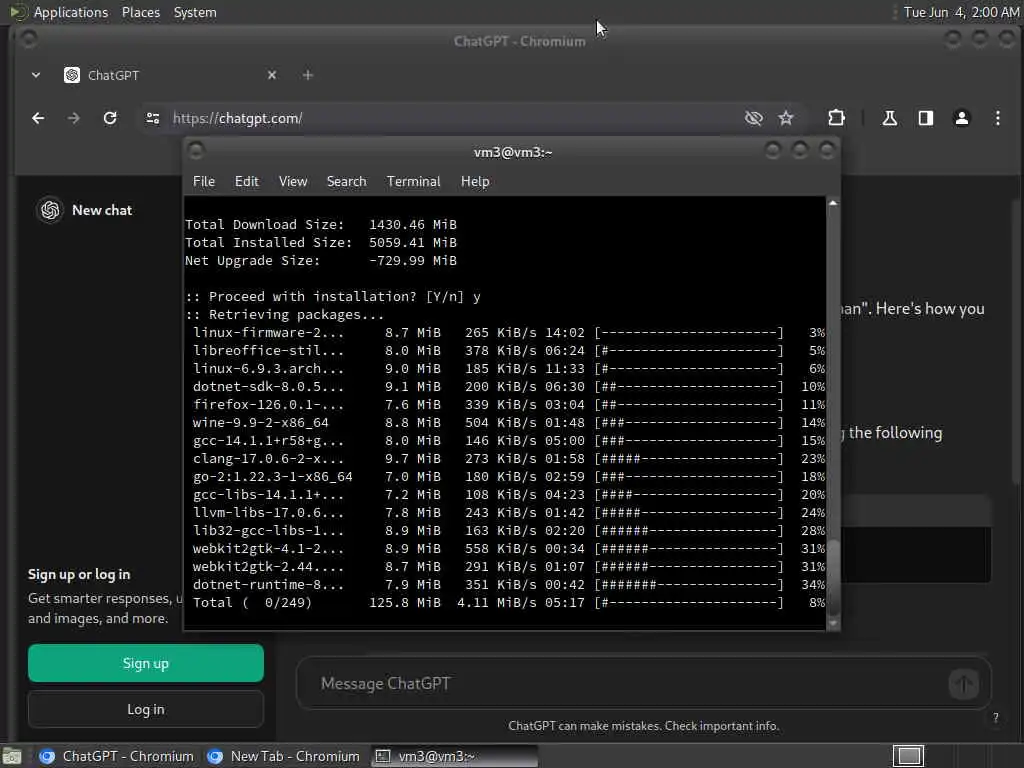View site information icon in address bar
The image size is (1024, 768).
[153, 118]
